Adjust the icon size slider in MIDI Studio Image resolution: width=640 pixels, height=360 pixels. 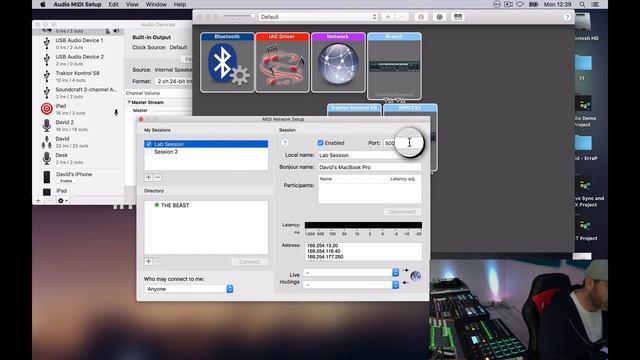coord(239,16)
